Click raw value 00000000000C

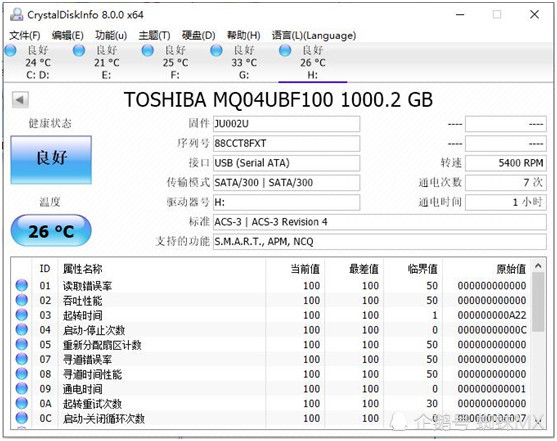[x=492, y=330]
